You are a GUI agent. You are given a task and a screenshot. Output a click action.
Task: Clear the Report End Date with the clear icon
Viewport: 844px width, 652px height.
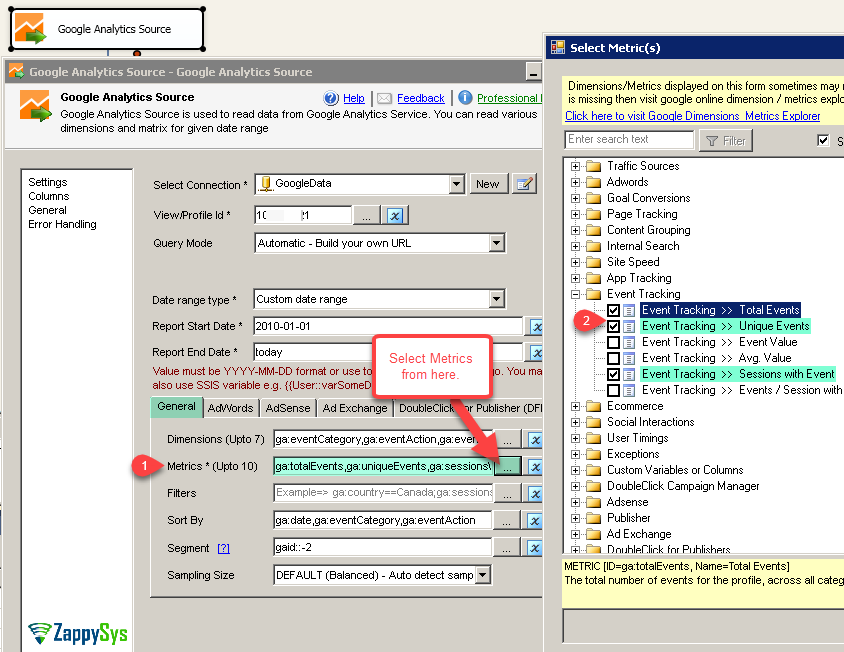536,352
